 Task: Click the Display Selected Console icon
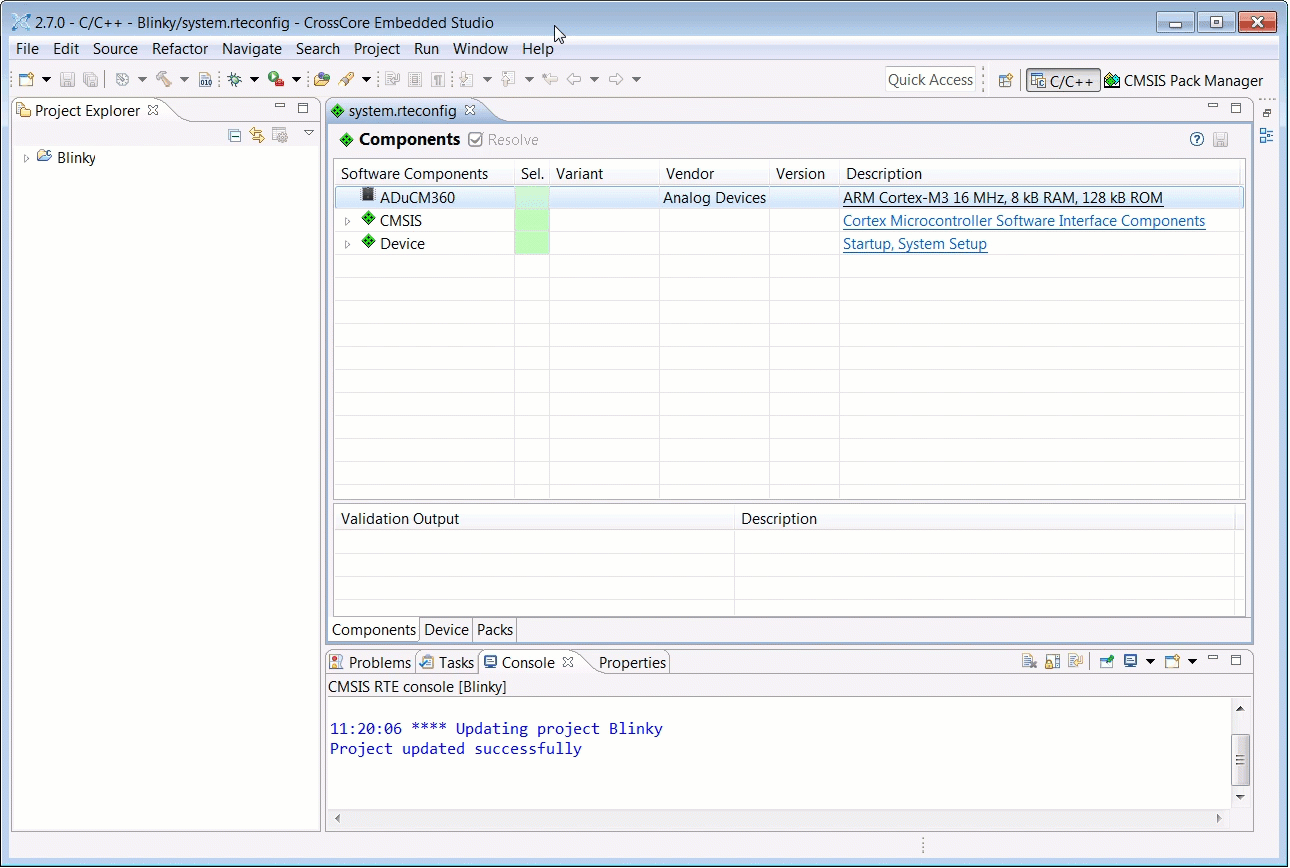(x=1131, y=661)
